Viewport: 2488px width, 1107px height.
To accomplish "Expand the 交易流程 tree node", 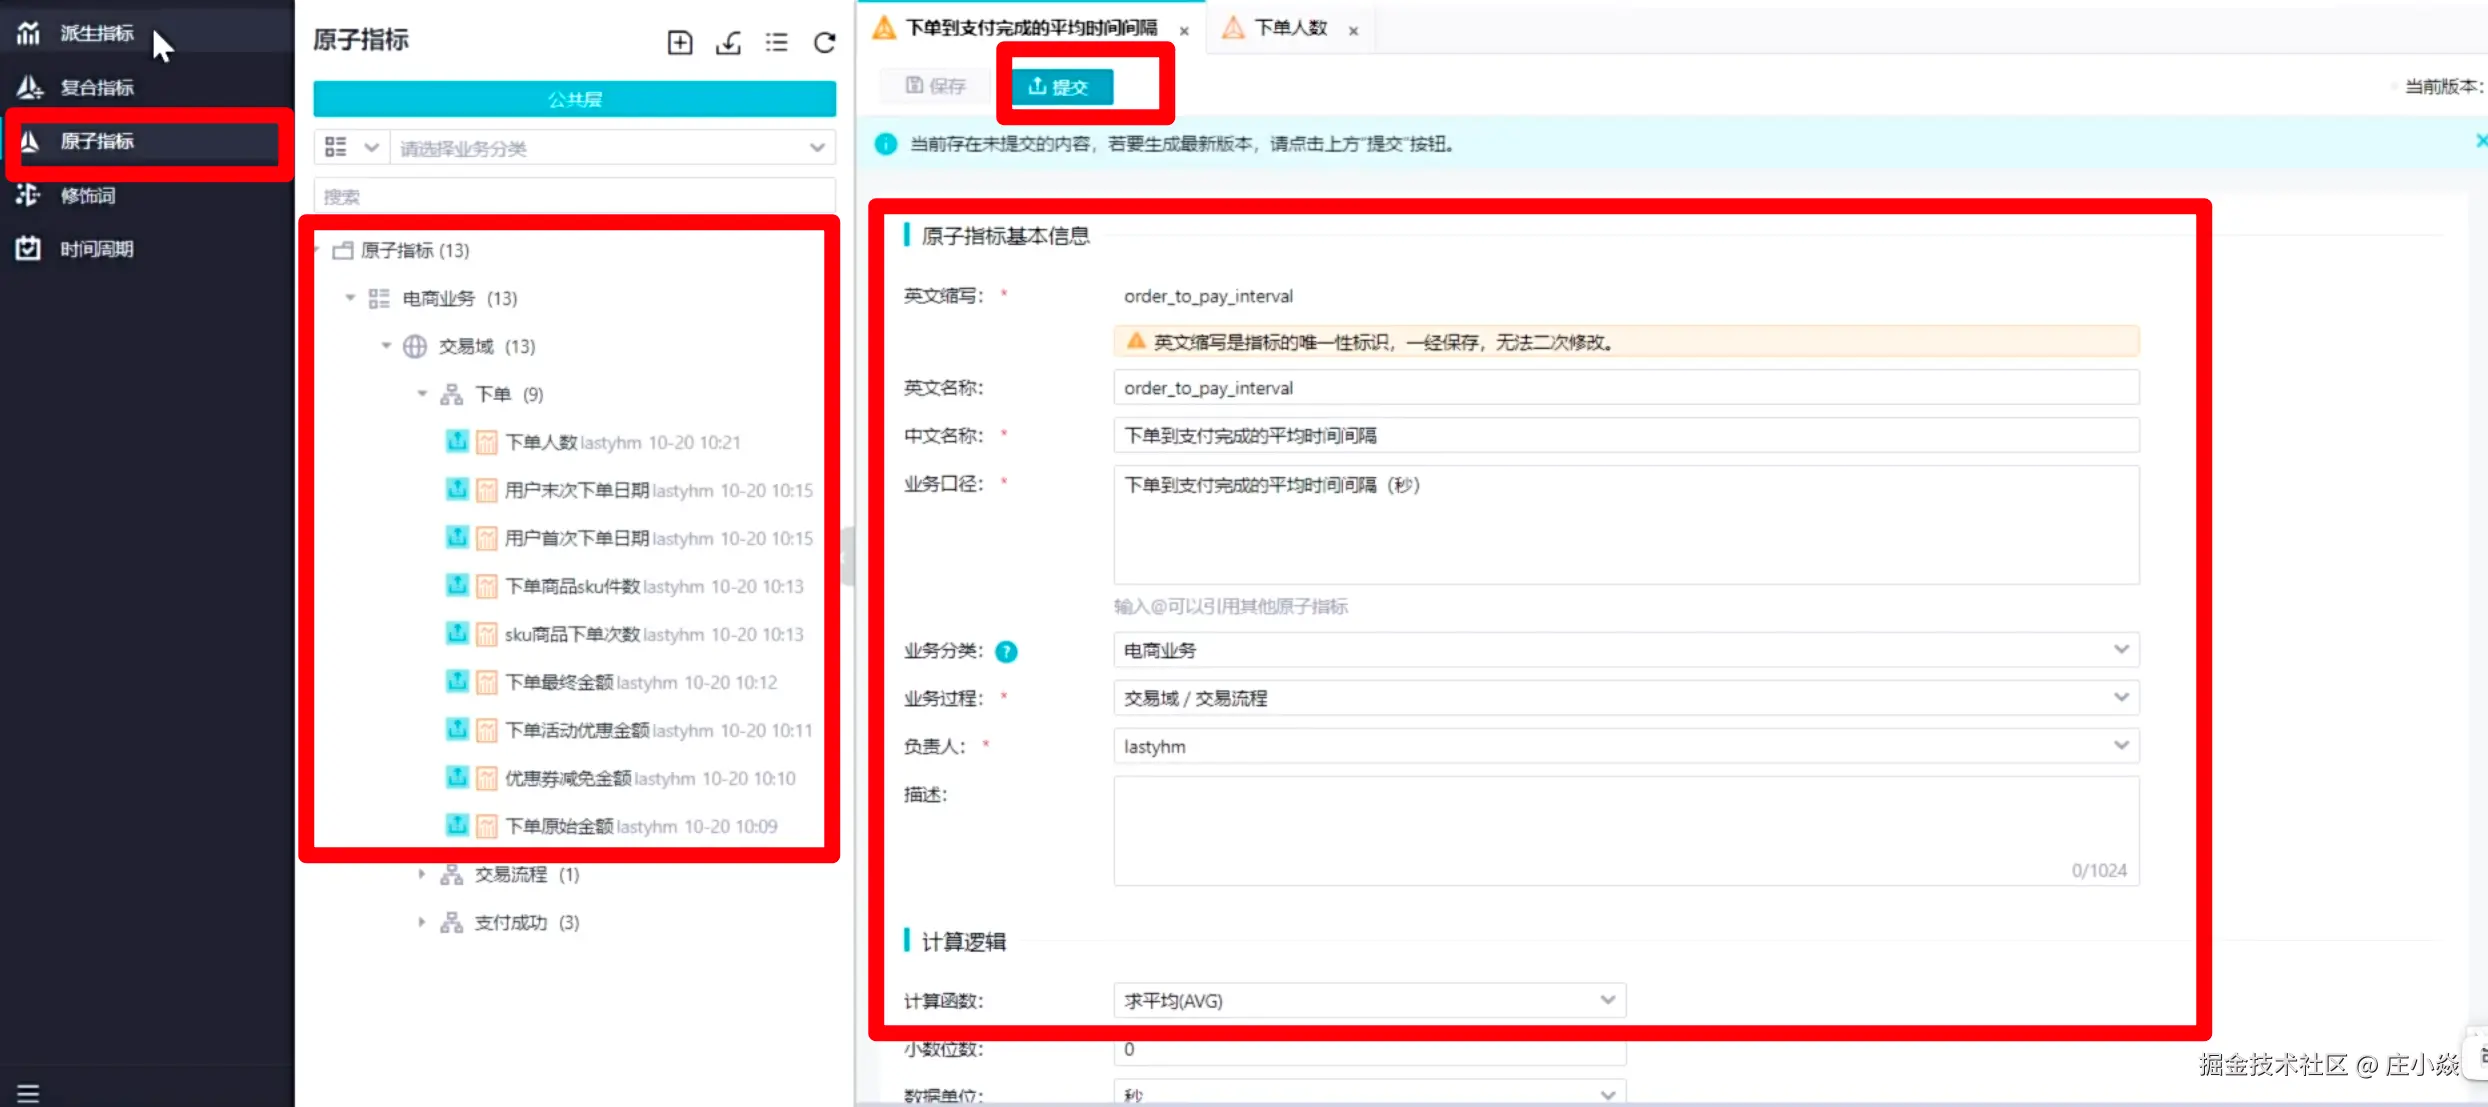I will pyautogui.click(x=422, y=875).
